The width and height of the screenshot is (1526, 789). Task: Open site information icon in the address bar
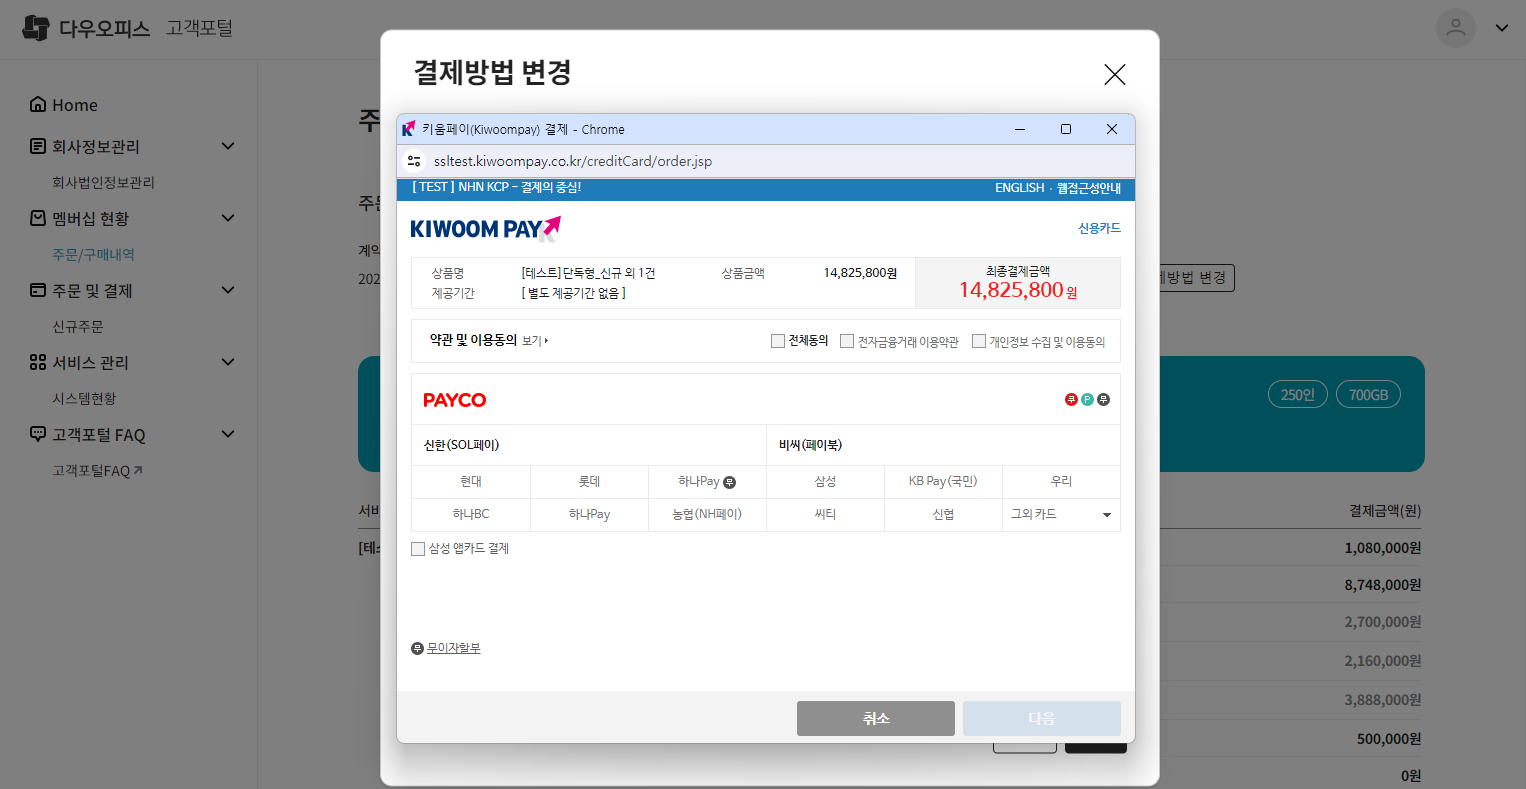coord(414,161)
